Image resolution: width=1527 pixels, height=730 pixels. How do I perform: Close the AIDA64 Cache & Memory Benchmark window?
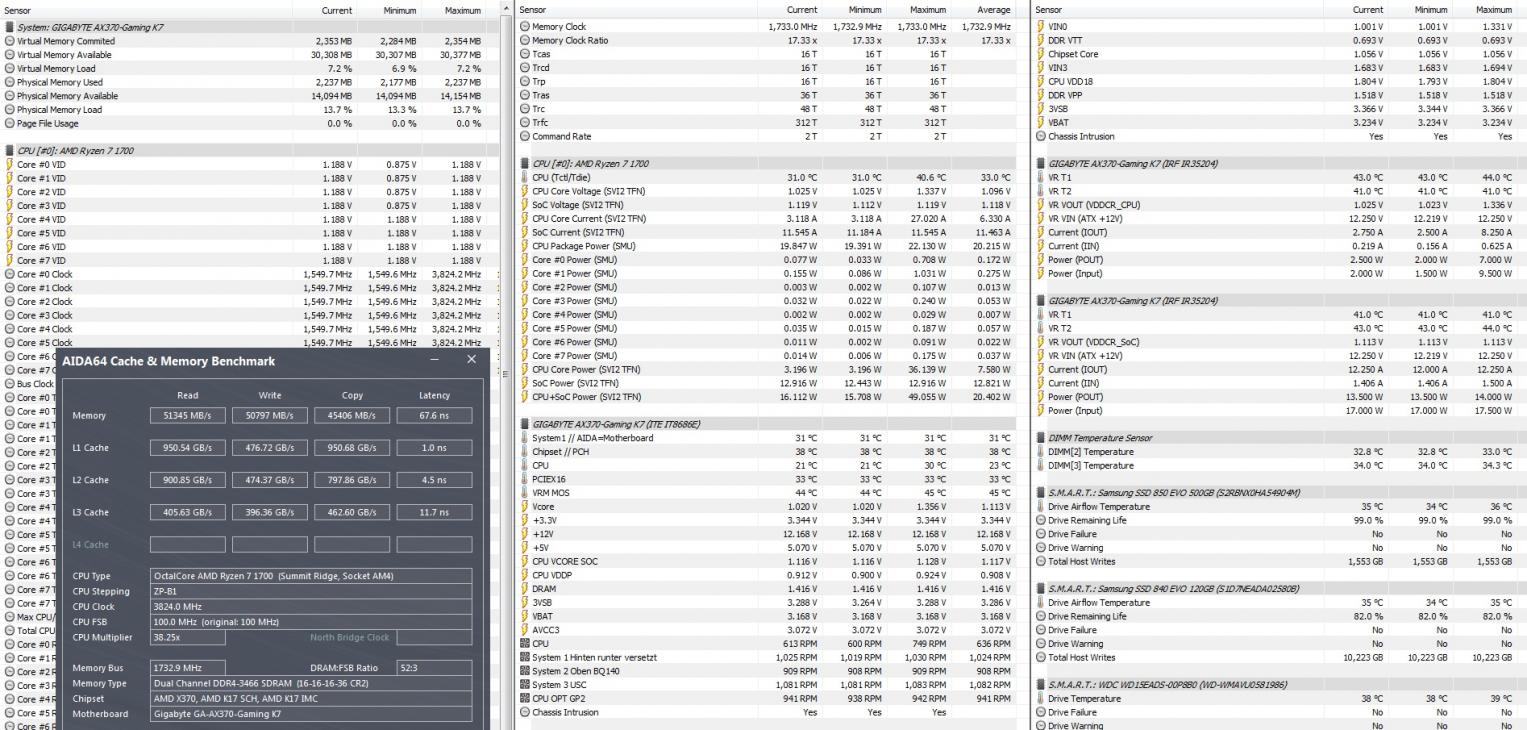[472, 360]
